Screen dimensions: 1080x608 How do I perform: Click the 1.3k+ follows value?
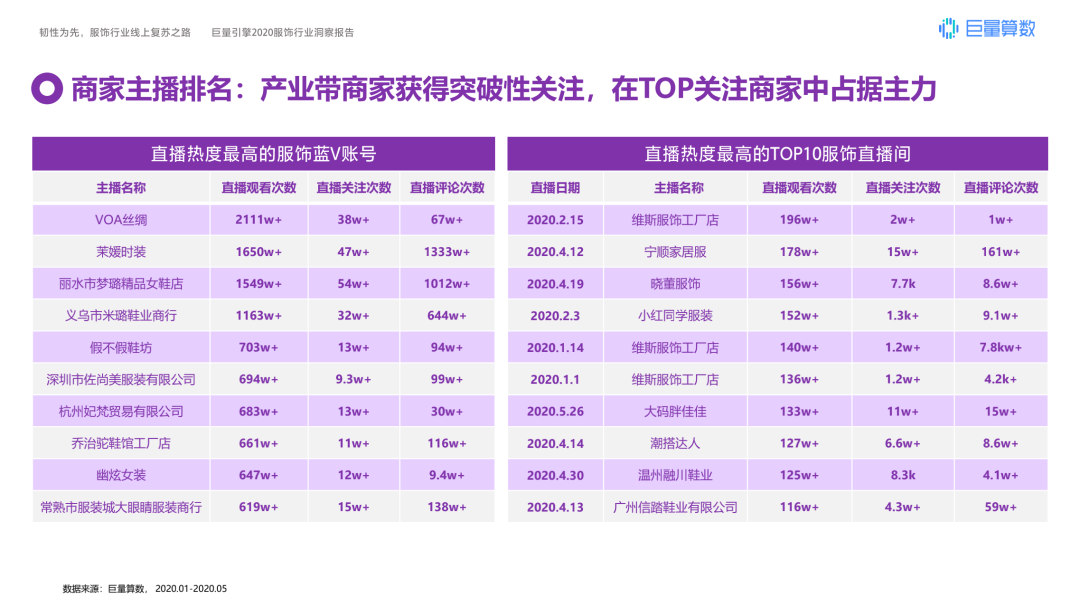tap(903, 315)
